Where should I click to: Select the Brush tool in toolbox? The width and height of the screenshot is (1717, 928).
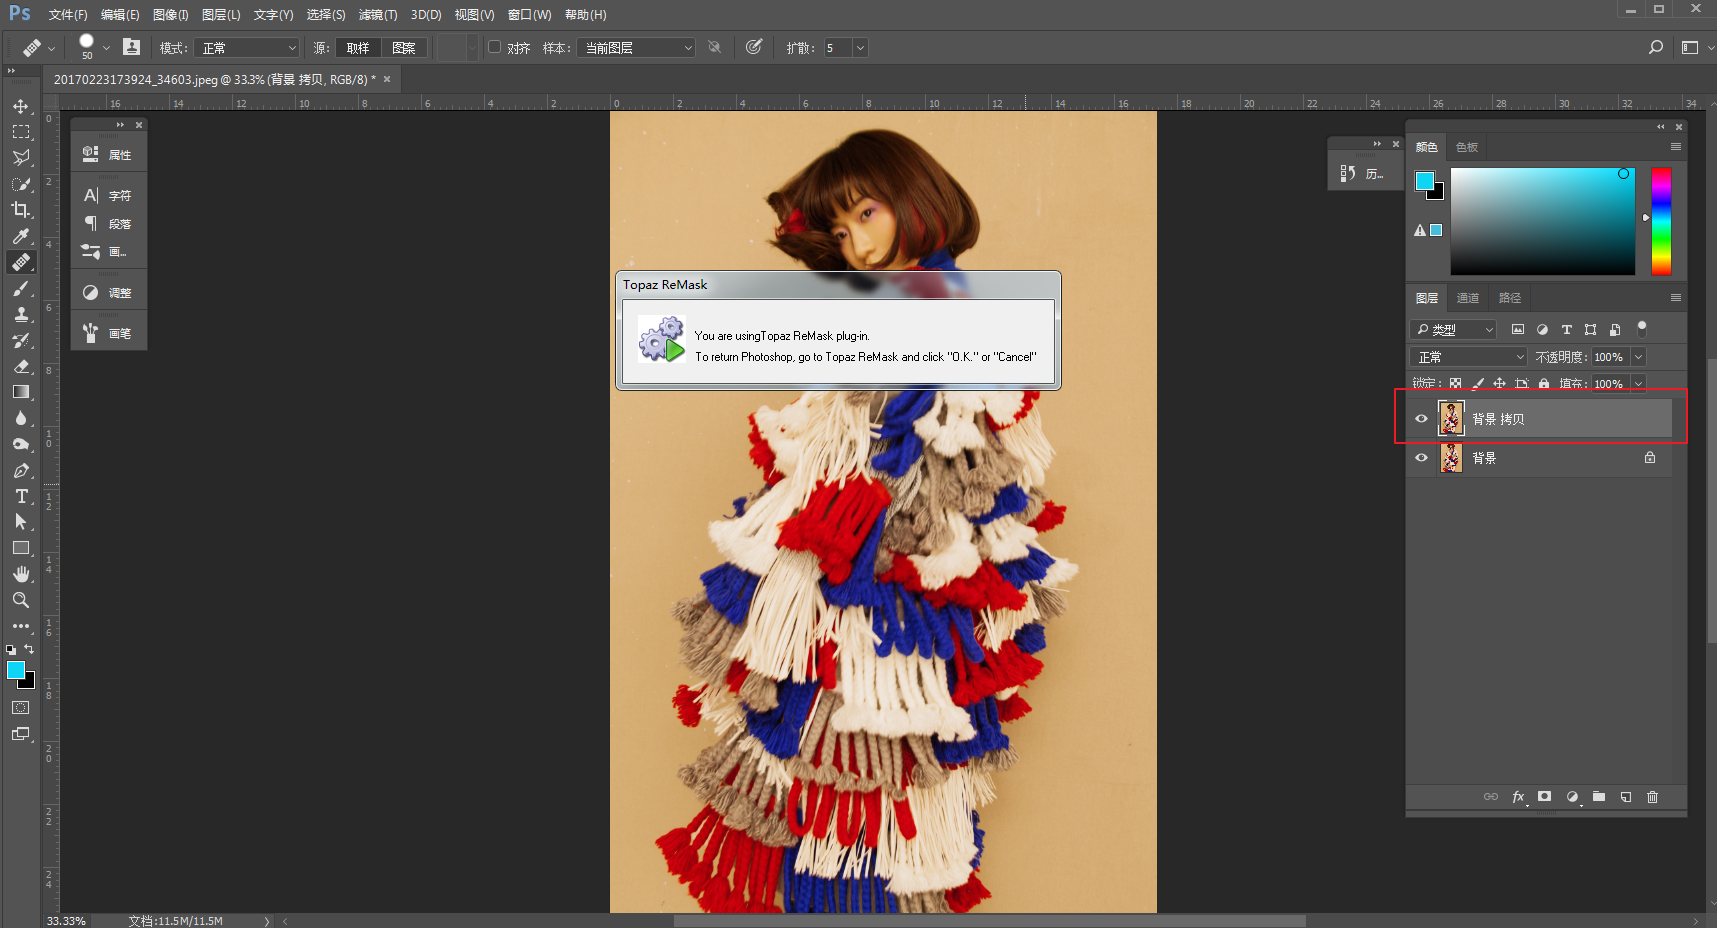[x=20, y=288]
